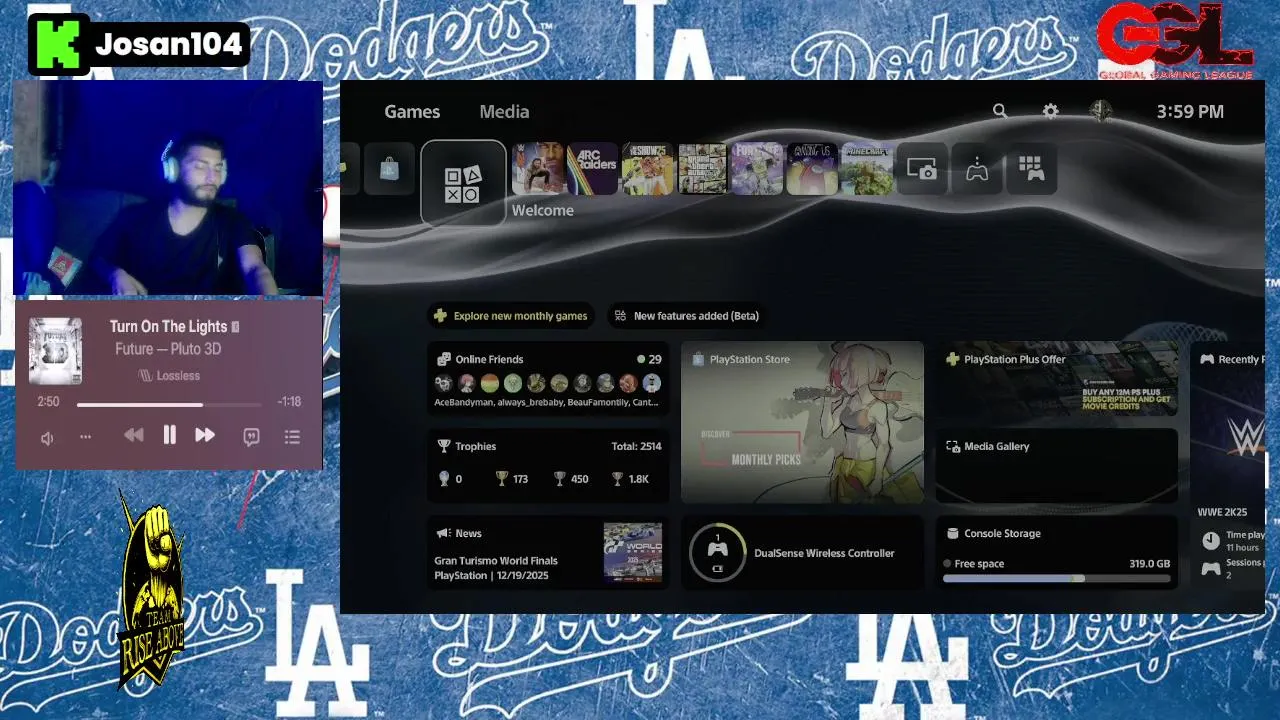Click Future — Pluto 3D artist text
Image resolution: width=1280 pixels, height=720 pixels.
pos(168,349)
